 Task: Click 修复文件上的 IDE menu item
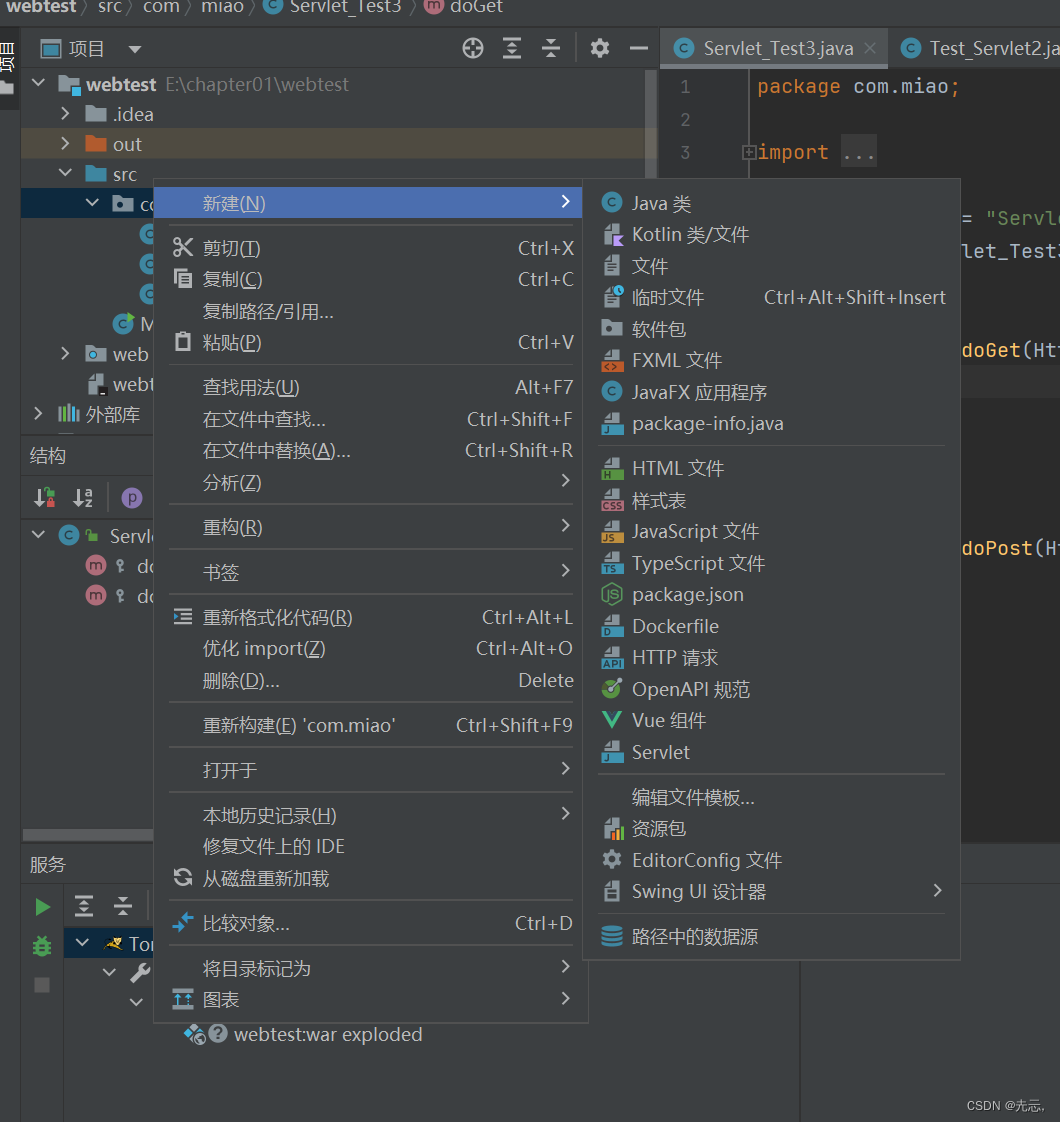(x=371, y=847)
